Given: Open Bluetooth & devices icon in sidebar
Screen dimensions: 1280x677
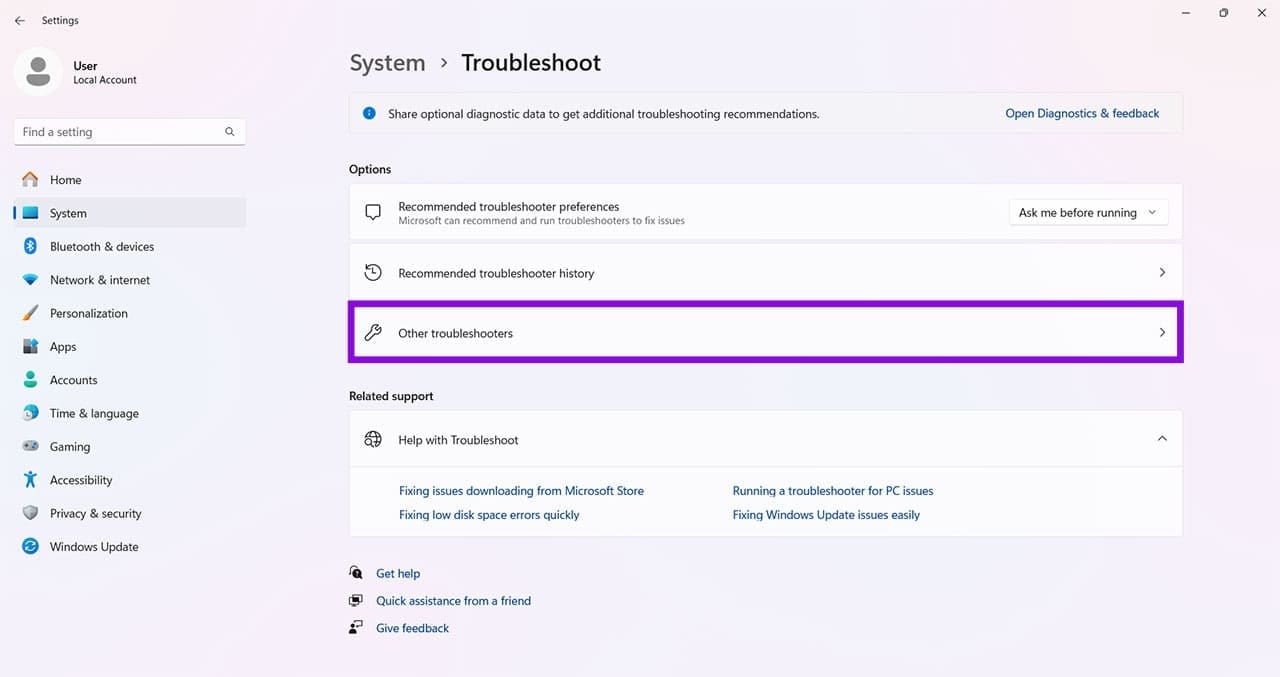Looking at the screenshot, I should [30, 247].
